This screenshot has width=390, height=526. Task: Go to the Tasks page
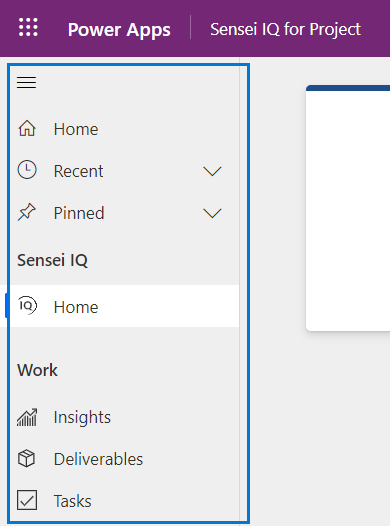(123, 501)
